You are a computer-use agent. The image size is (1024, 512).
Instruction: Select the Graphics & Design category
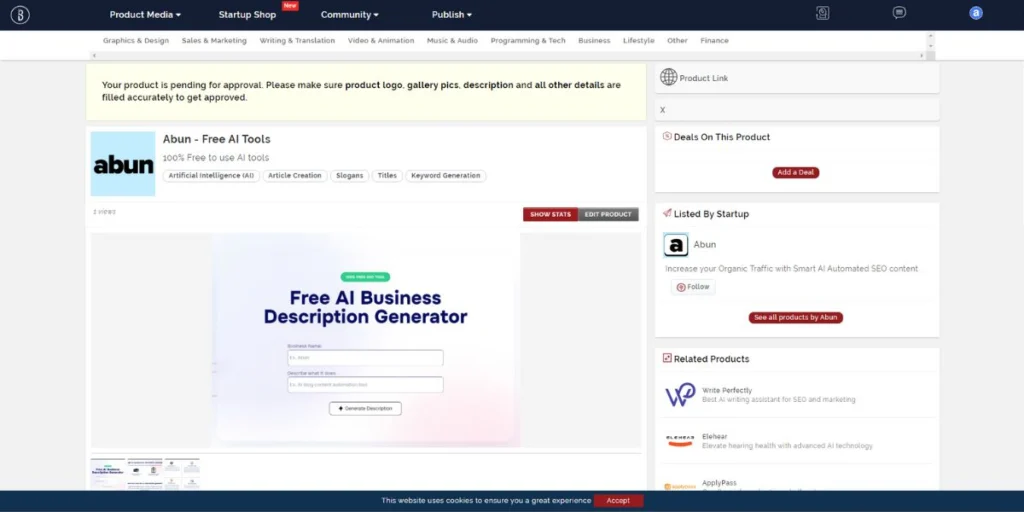point(136,40)
